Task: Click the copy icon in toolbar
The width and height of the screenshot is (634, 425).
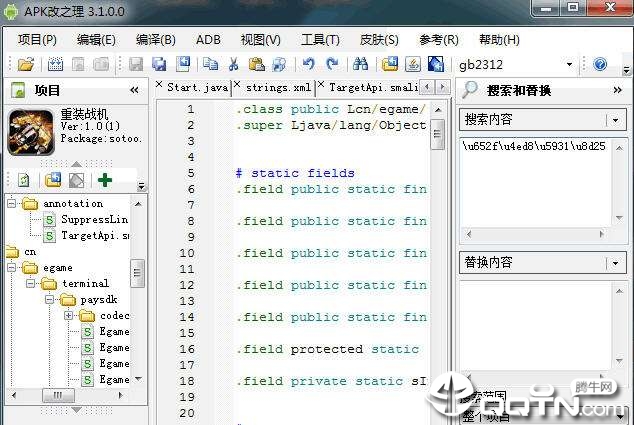Action: [210, 64]
